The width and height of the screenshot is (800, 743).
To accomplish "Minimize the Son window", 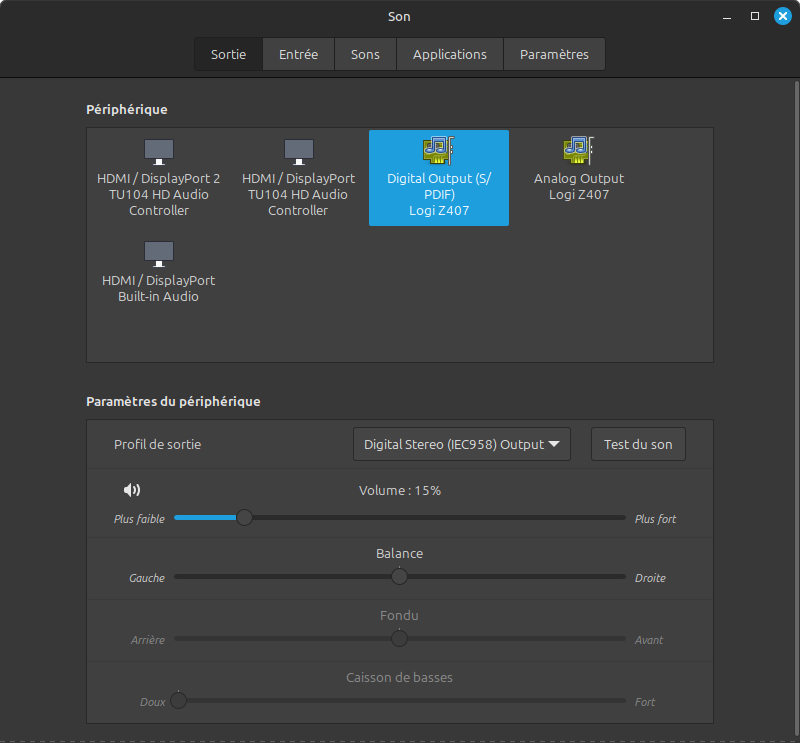I will pyautogui.click(x=726, y=16).
